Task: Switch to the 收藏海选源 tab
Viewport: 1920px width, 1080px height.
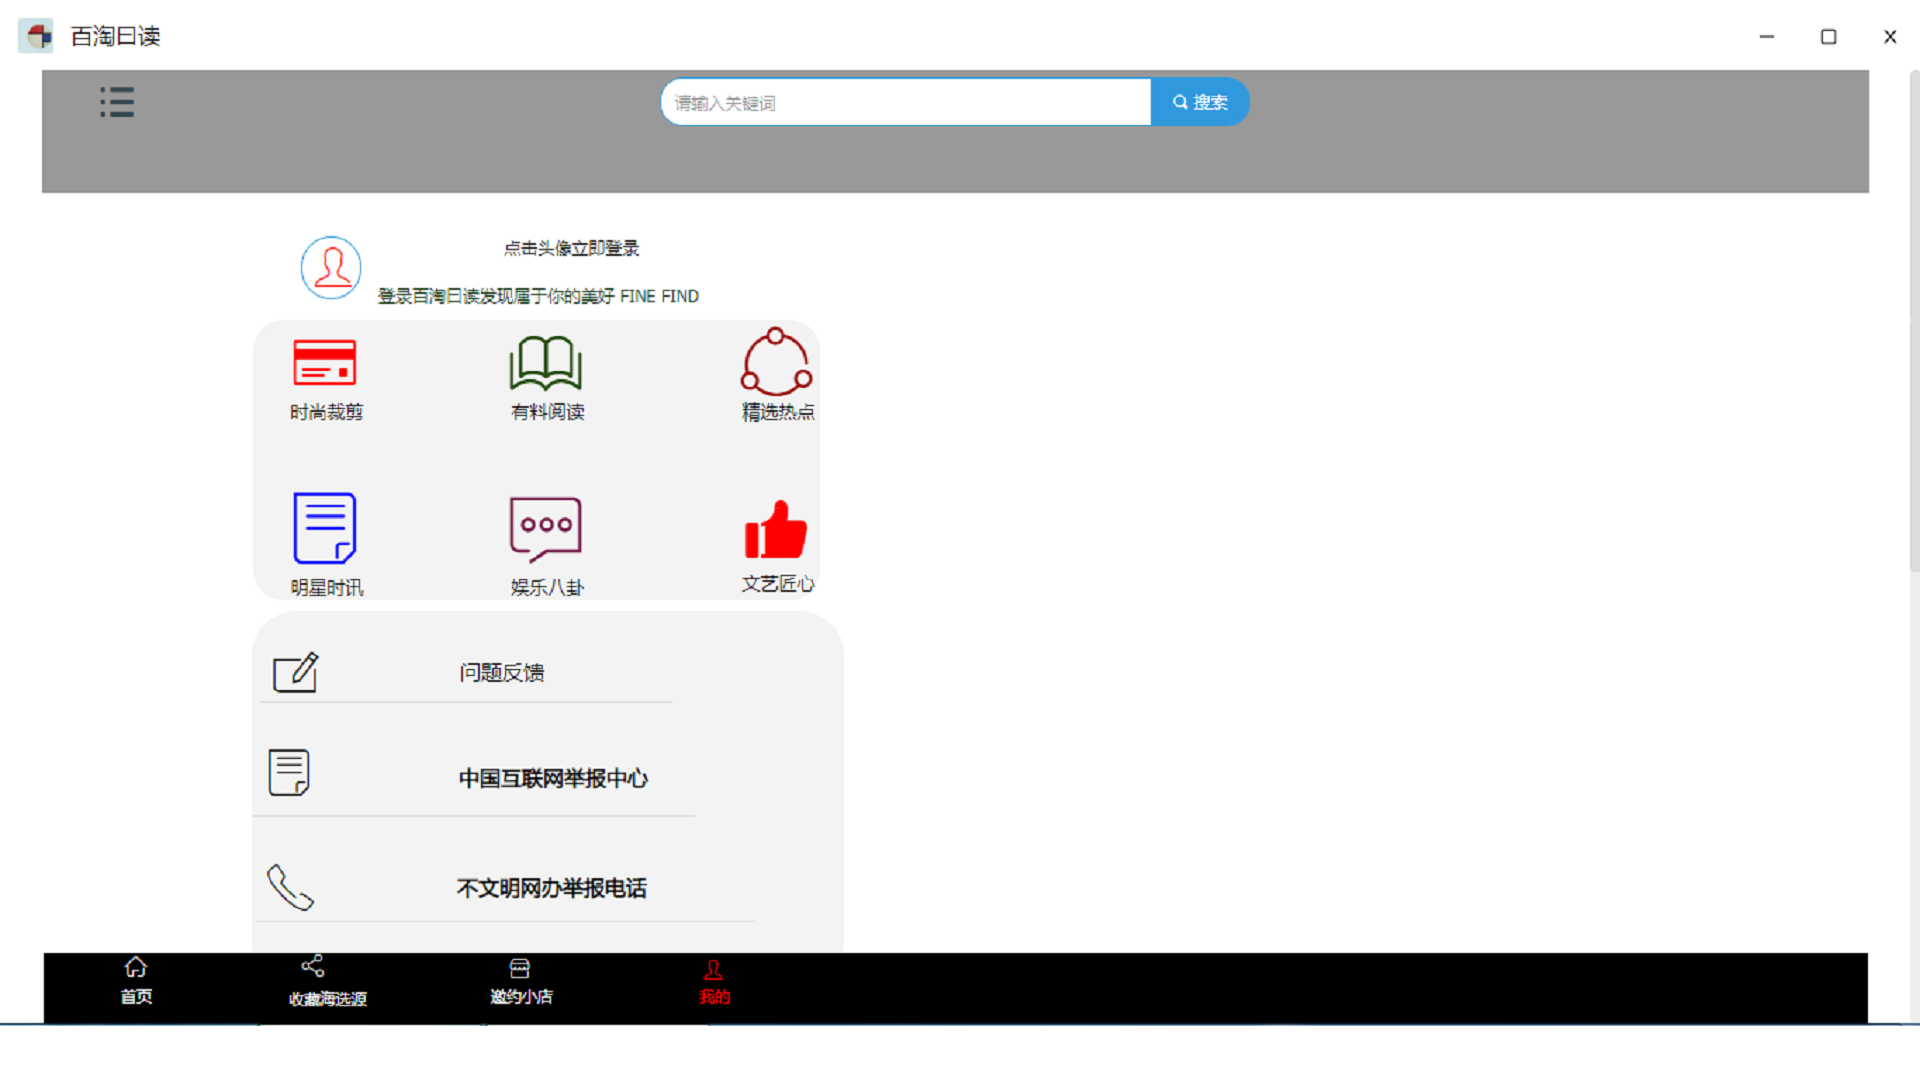Action: tap(327, 981)
